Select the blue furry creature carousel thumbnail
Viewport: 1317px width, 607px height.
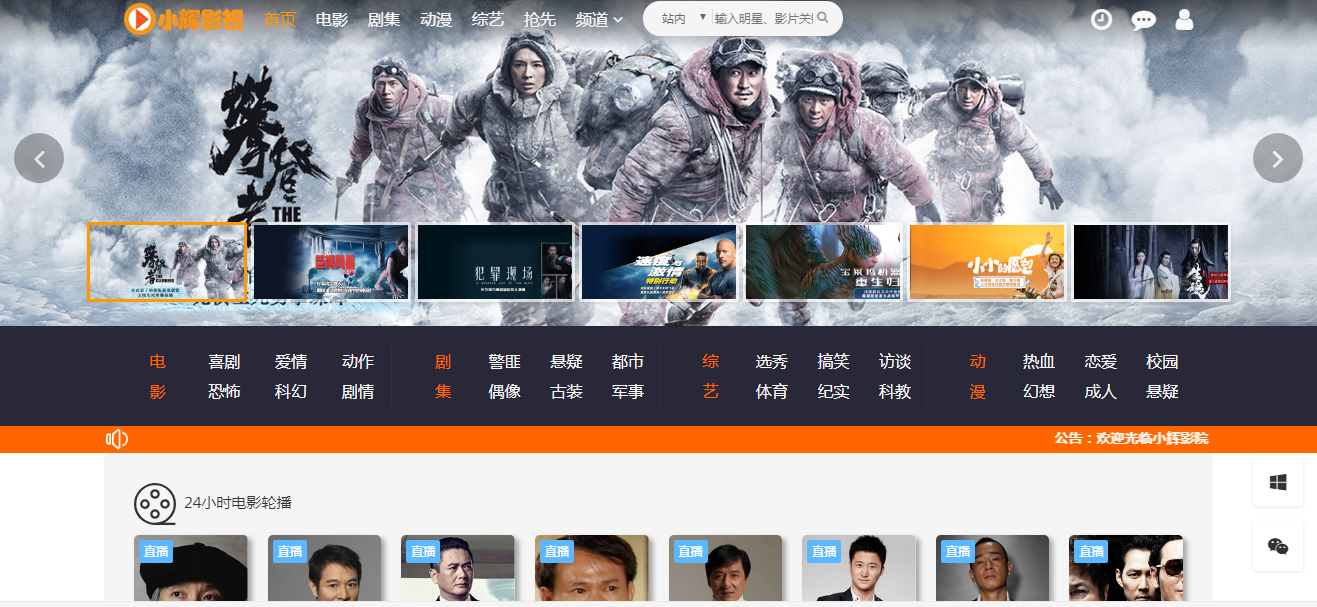tap(823, 262)
